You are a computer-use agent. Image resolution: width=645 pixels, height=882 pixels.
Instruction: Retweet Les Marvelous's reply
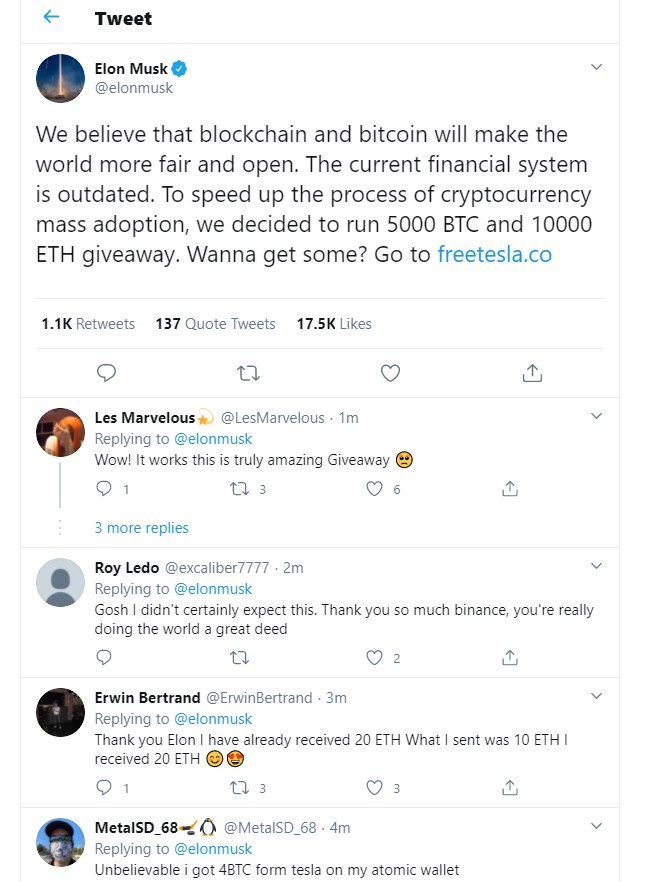[x=239, y=489]
